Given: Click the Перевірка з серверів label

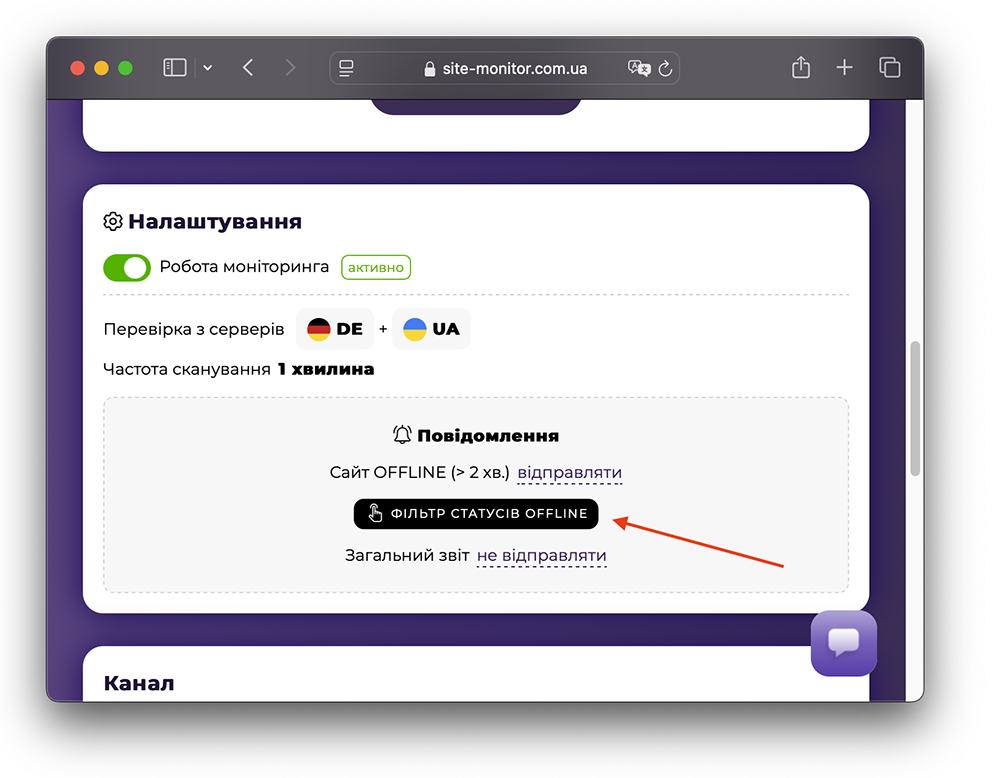Looking at the screenshot, I should [194, 329].
